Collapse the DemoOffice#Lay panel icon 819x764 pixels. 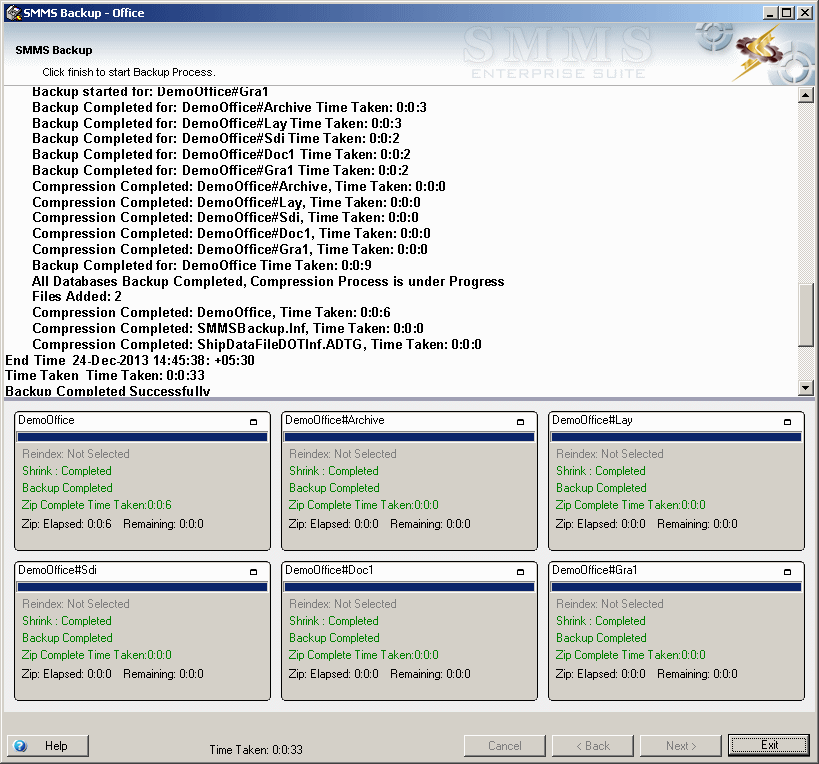[787, 422]
